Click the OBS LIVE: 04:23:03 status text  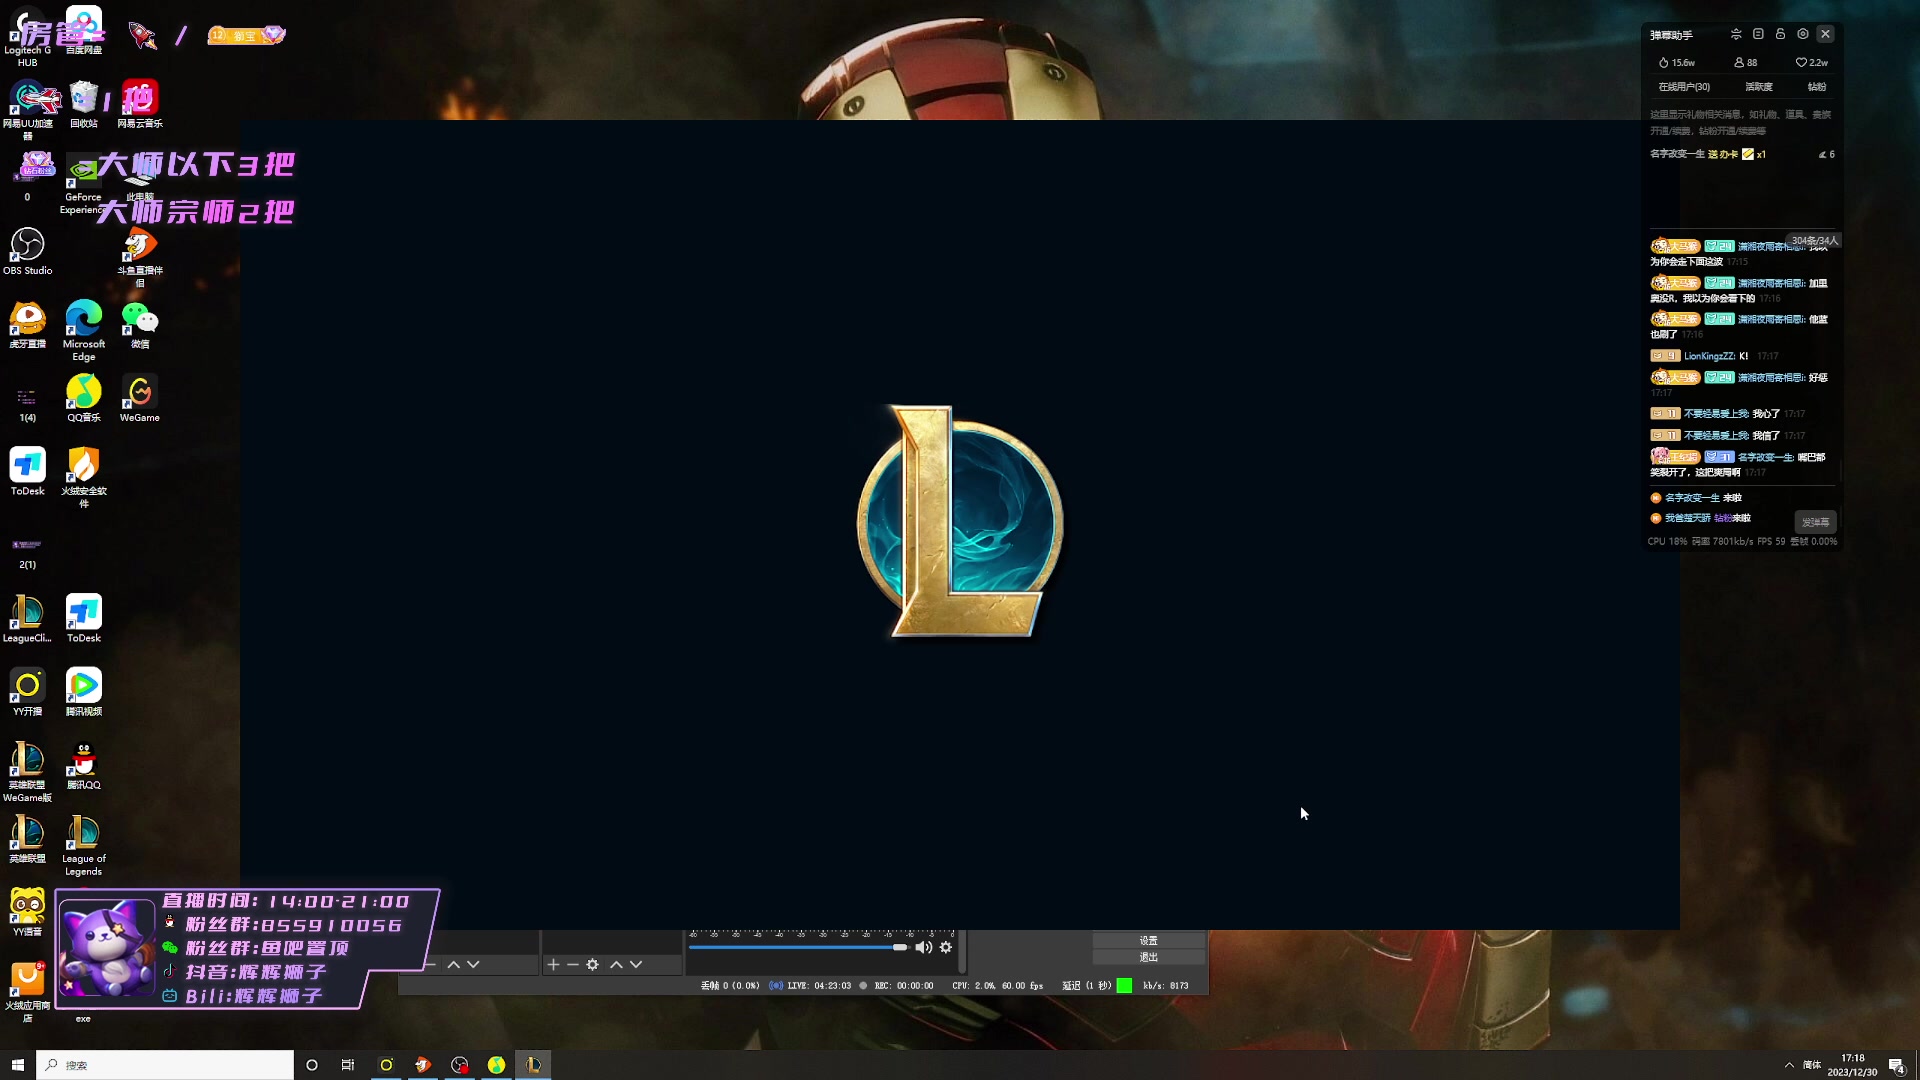coord(819,986)
